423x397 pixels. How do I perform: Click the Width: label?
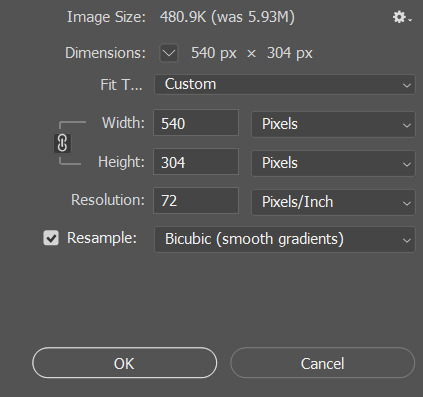click(123, 123)
